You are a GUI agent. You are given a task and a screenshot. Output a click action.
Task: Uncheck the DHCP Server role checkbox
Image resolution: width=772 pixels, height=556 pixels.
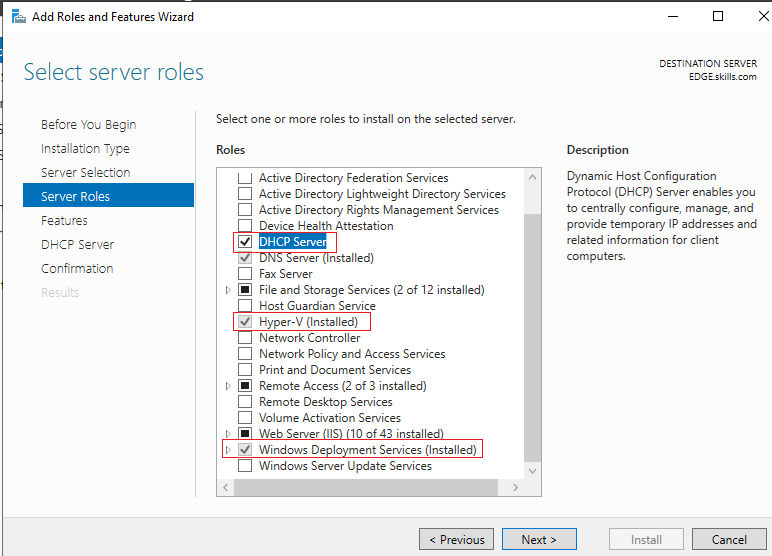point(245,241)
